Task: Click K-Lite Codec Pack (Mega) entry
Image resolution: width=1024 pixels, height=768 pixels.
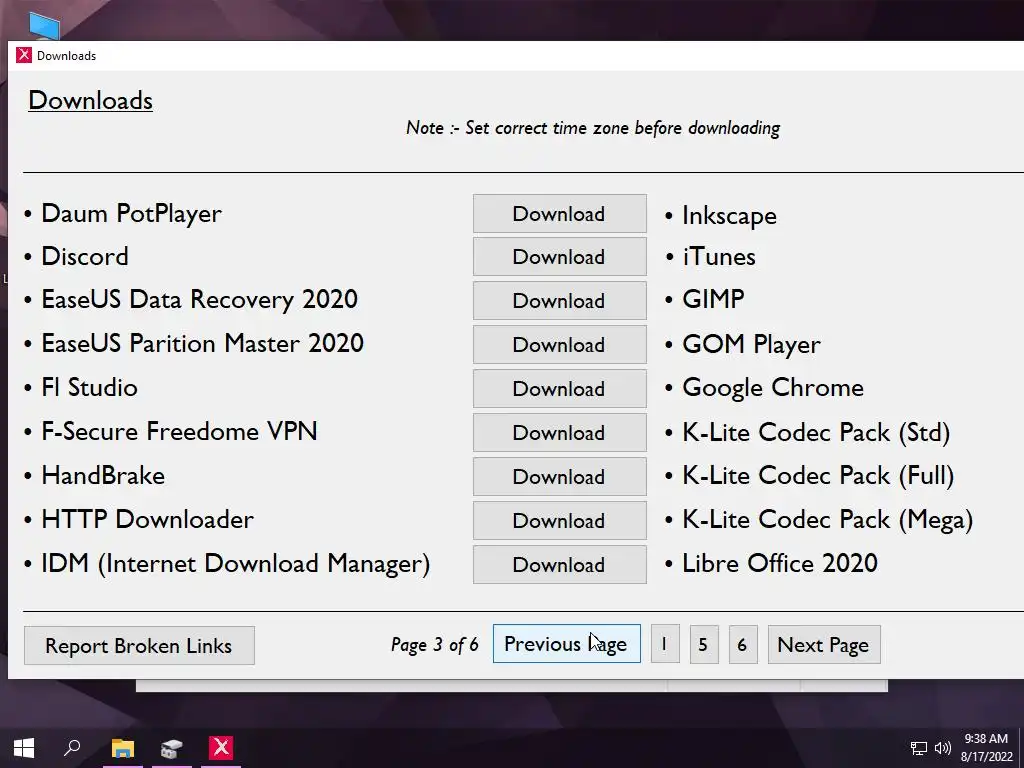Action: pyautogui.click(x=828, y=520)
